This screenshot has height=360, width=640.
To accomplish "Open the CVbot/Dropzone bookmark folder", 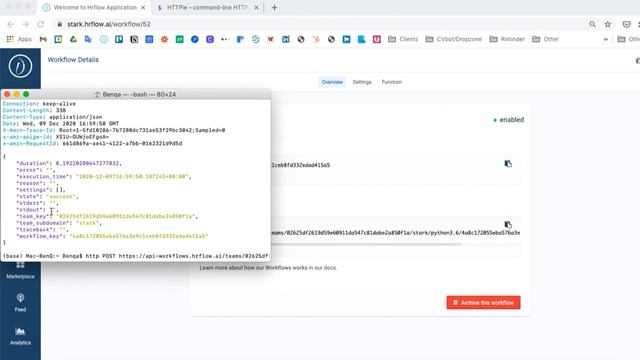I will click(x=453, y=39).
